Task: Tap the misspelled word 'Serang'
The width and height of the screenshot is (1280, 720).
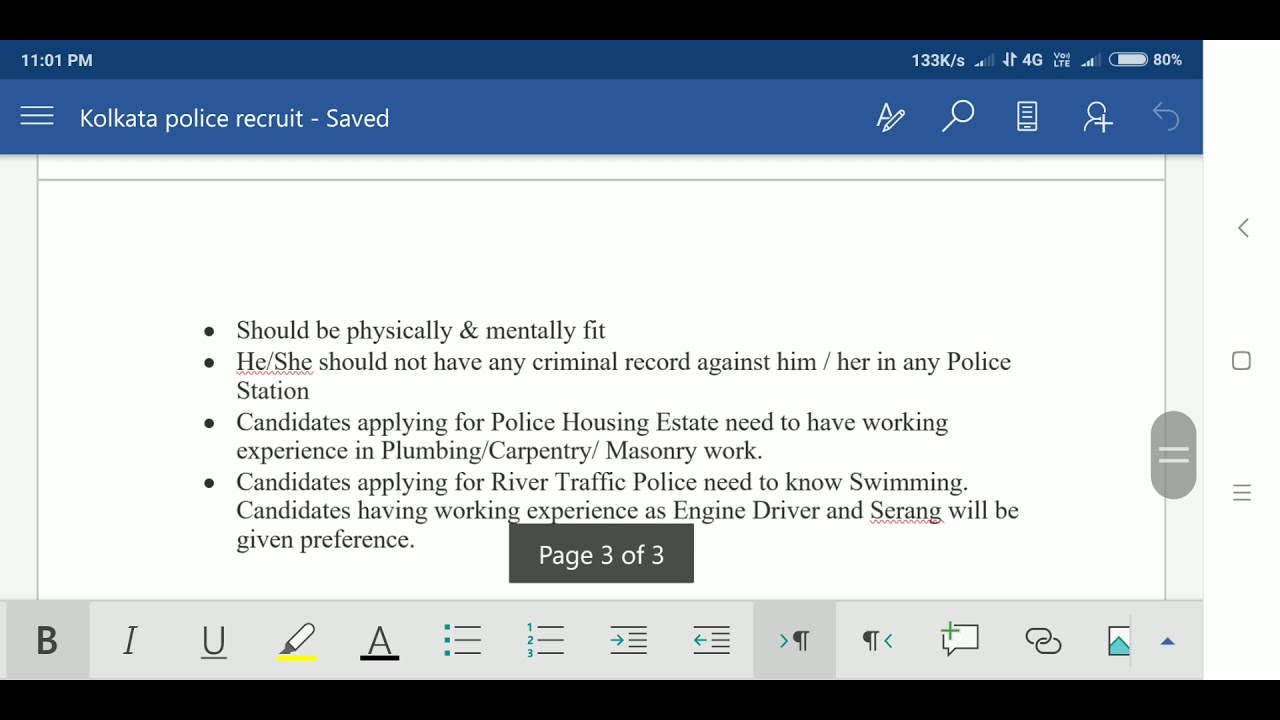Action: pyautogui.click(x=906, y=510)
